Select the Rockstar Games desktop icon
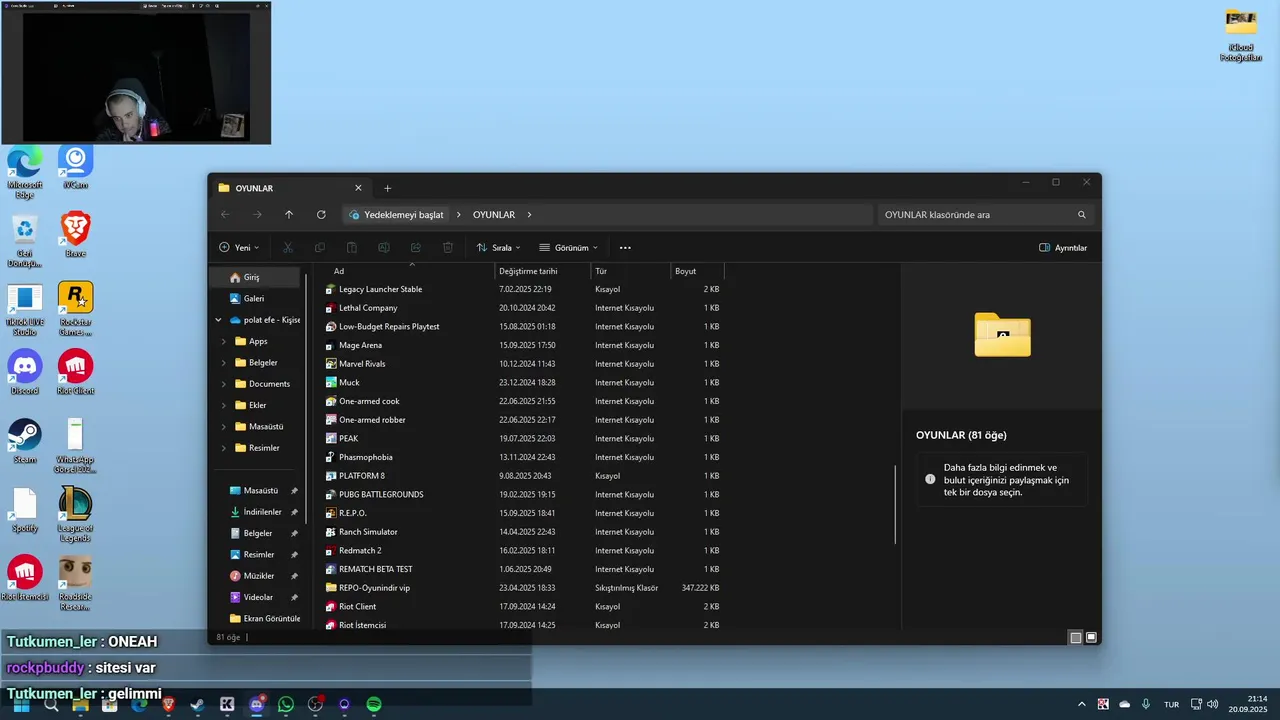This screenshot has height=720, width=1280. tap(76, 309)
